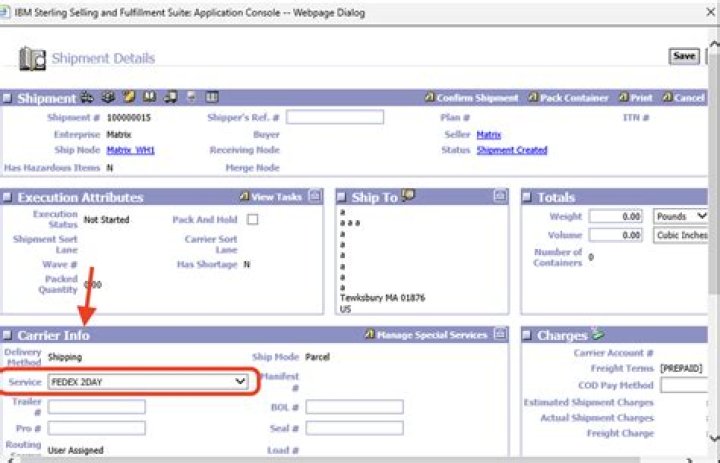Screen dimensions: 720x463
Task: Click the COD Pay Method input field
Action: point(684,385)
